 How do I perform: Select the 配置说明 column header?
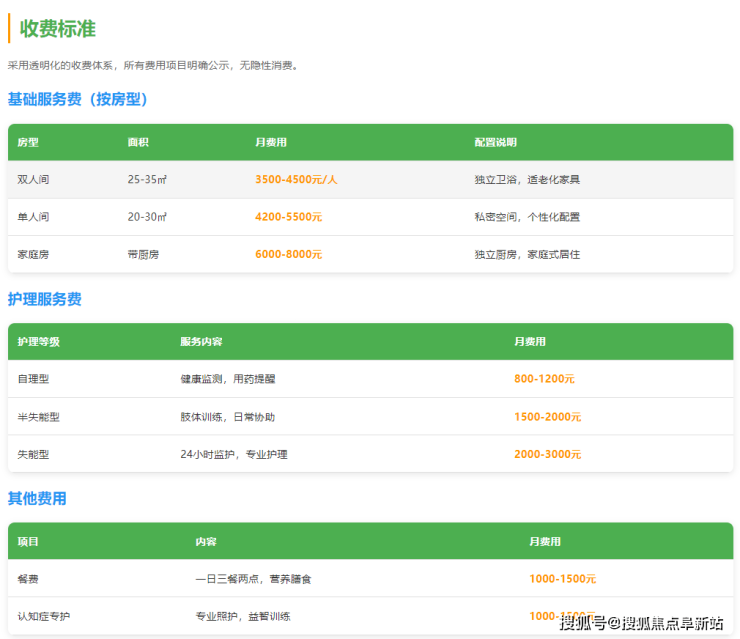coord(495,143)
